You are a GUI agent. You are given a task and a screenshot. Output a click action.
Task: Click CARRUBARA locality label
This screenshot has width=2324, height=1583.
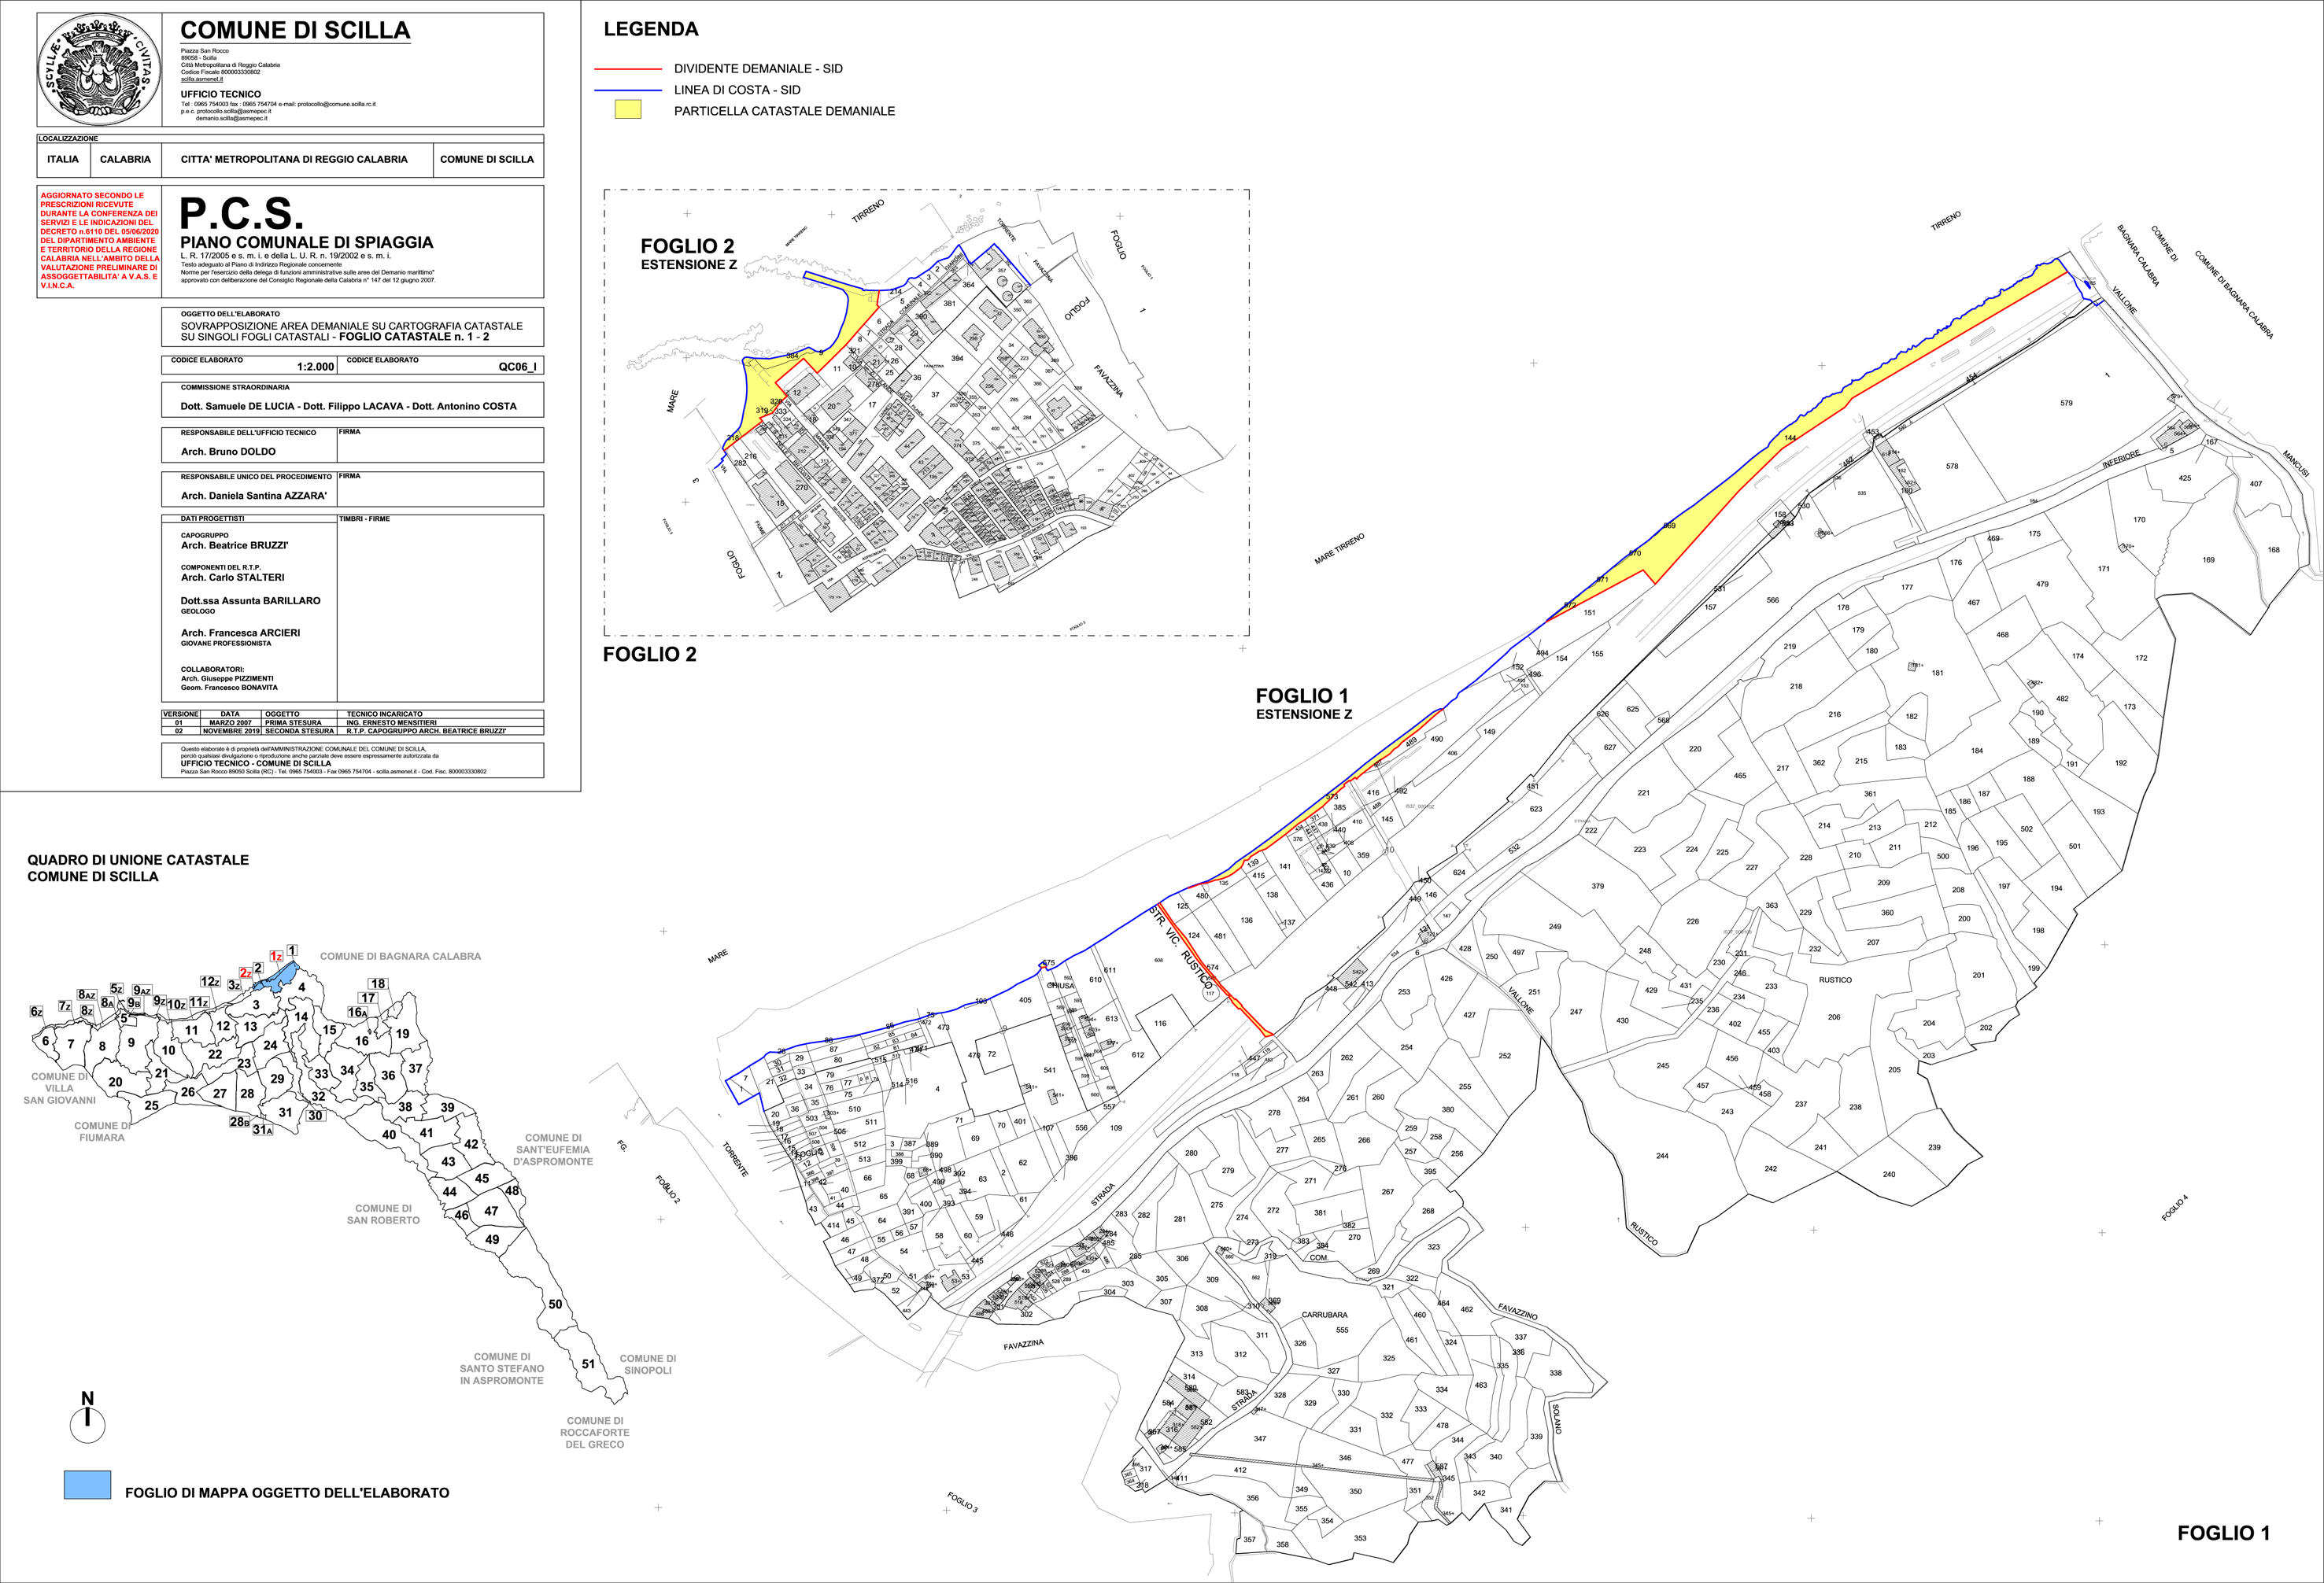[x=1324, y=1315]
